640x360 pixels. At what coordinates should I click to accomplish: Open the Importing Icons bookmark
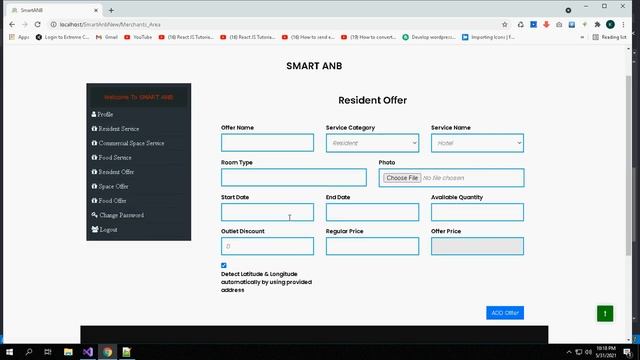[489, 37]
